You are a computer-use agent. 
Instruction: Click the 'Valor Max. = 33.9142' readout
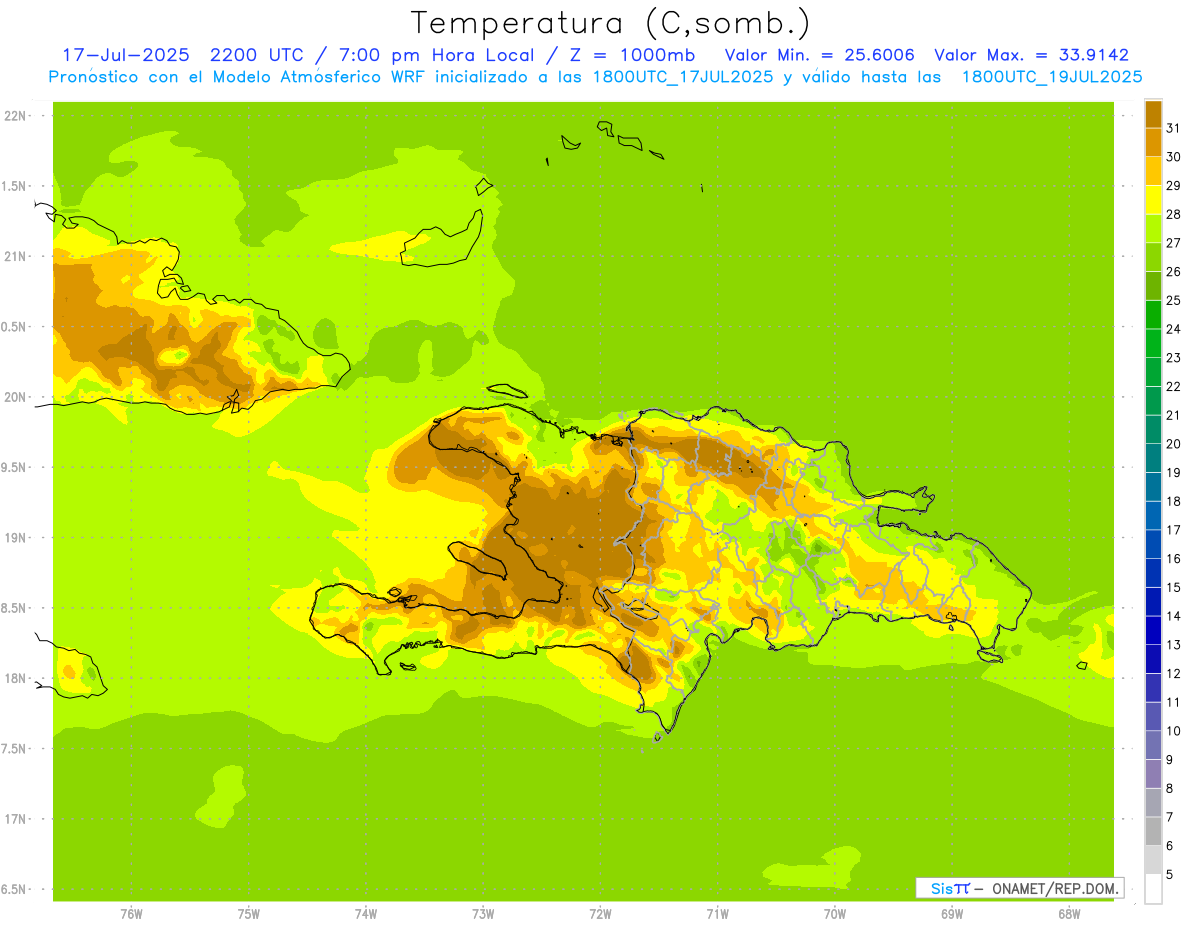tap(1031, 55)
